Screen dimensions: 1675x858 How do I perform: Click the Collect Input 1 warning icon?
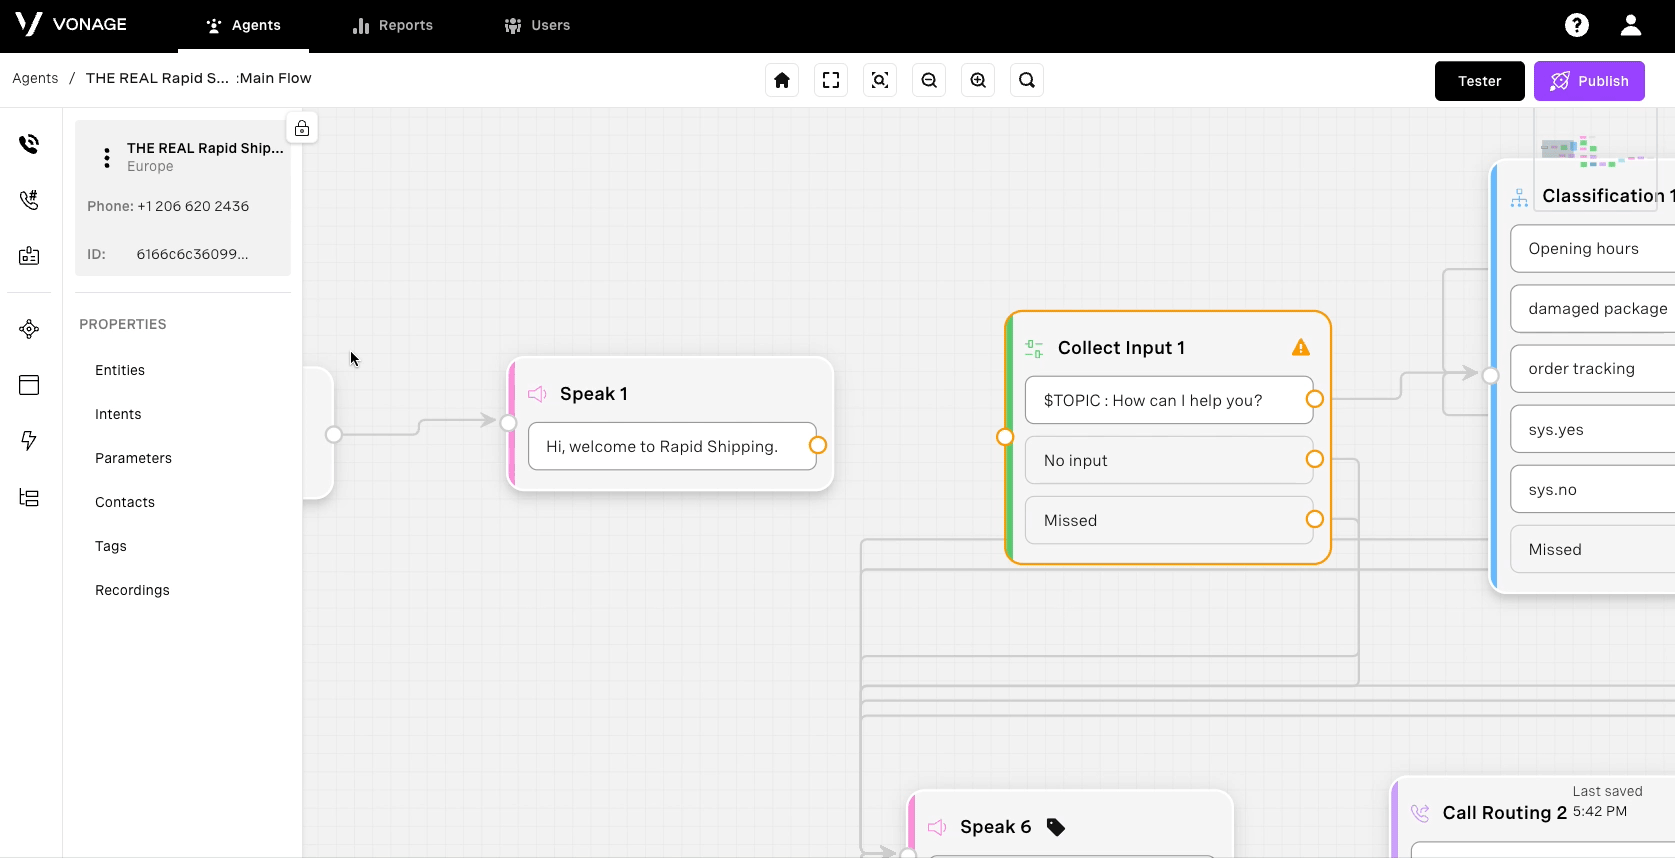1301,347
